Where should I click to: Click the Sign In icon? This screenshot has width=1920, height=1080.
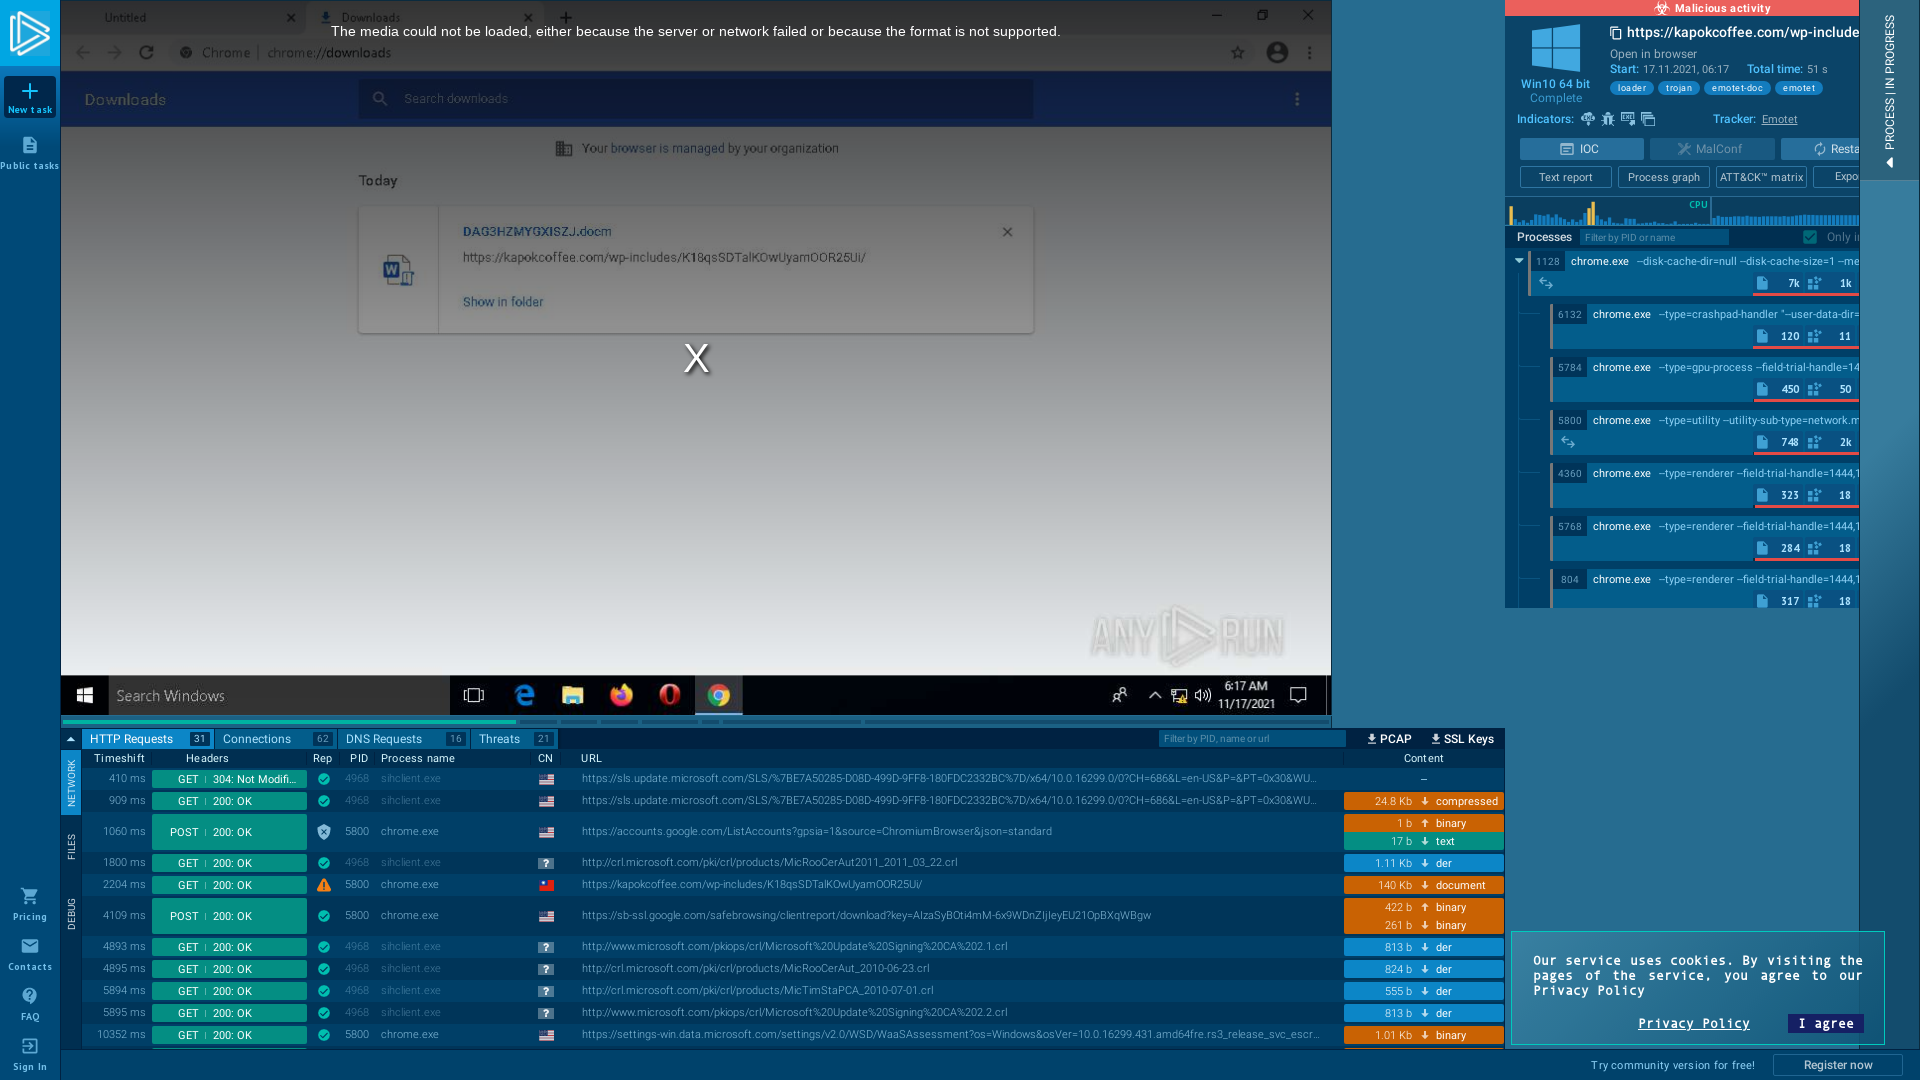tap(30, 1046)
